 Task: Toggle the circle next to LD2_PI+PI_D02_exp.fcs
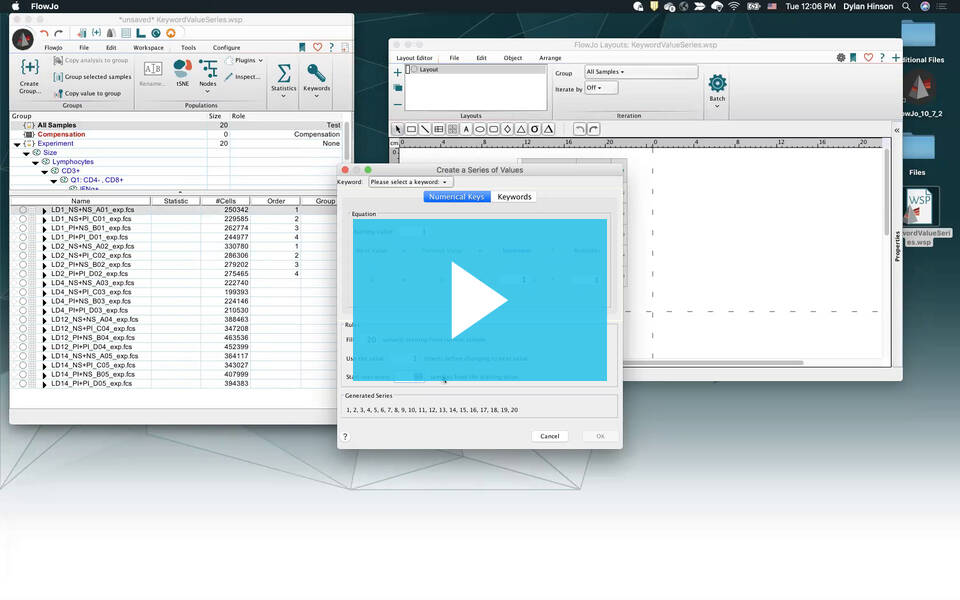coord(23,274)
